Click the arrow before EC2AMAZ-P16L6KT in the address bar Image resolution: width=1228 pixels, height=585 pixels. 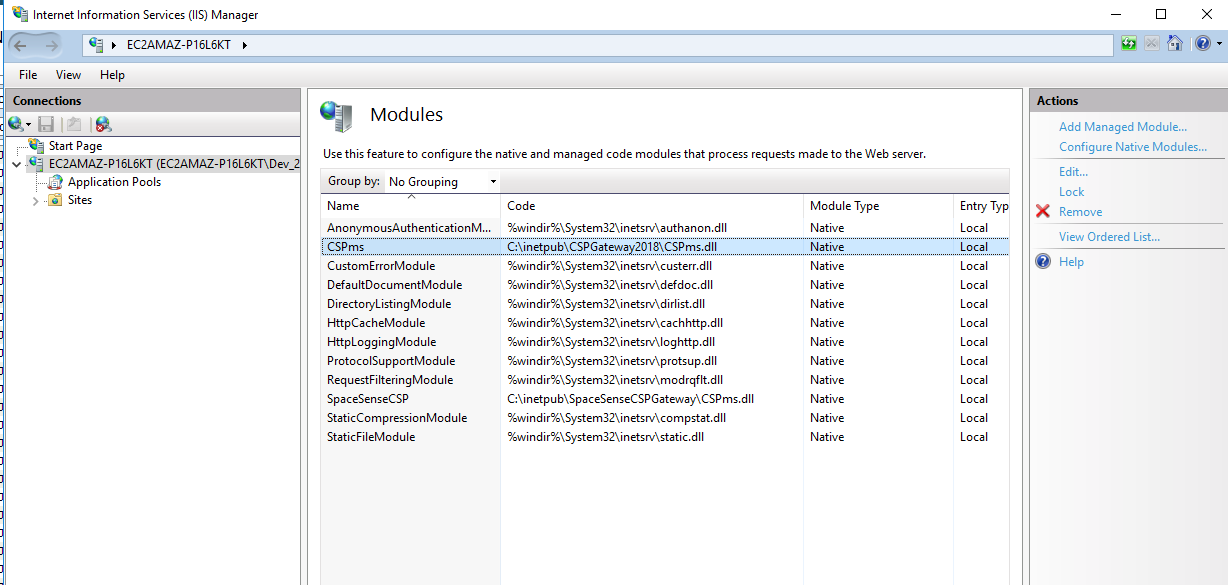tap(114, 45)
